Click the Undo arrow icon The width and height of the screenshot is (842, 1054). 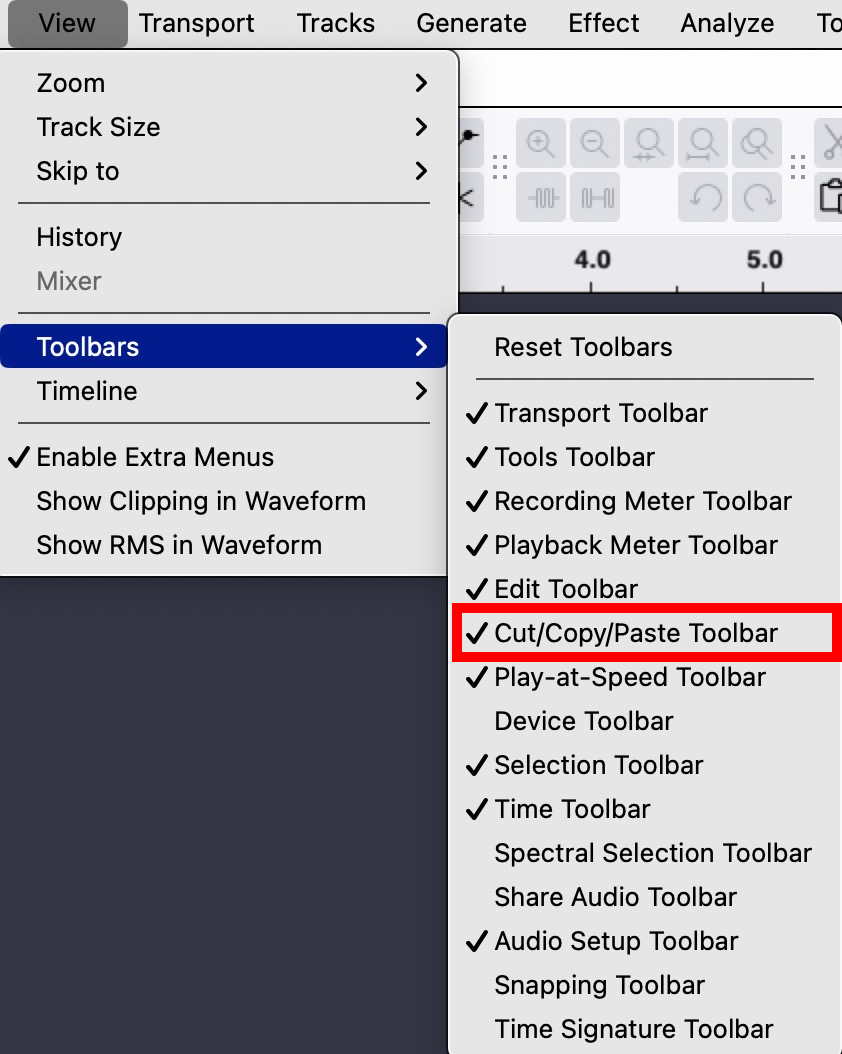point(703,197)
